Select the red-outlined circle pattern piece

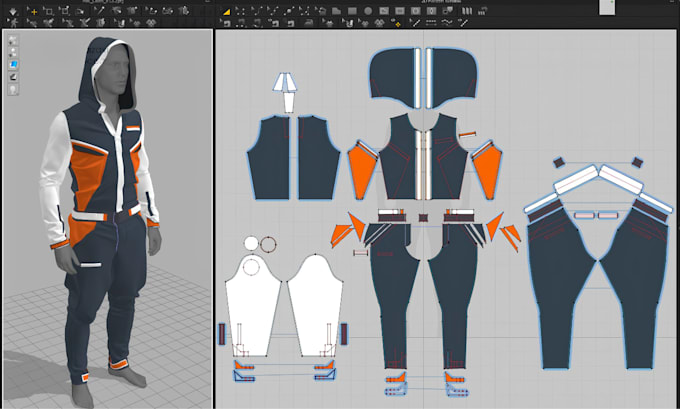coord(268,244)
